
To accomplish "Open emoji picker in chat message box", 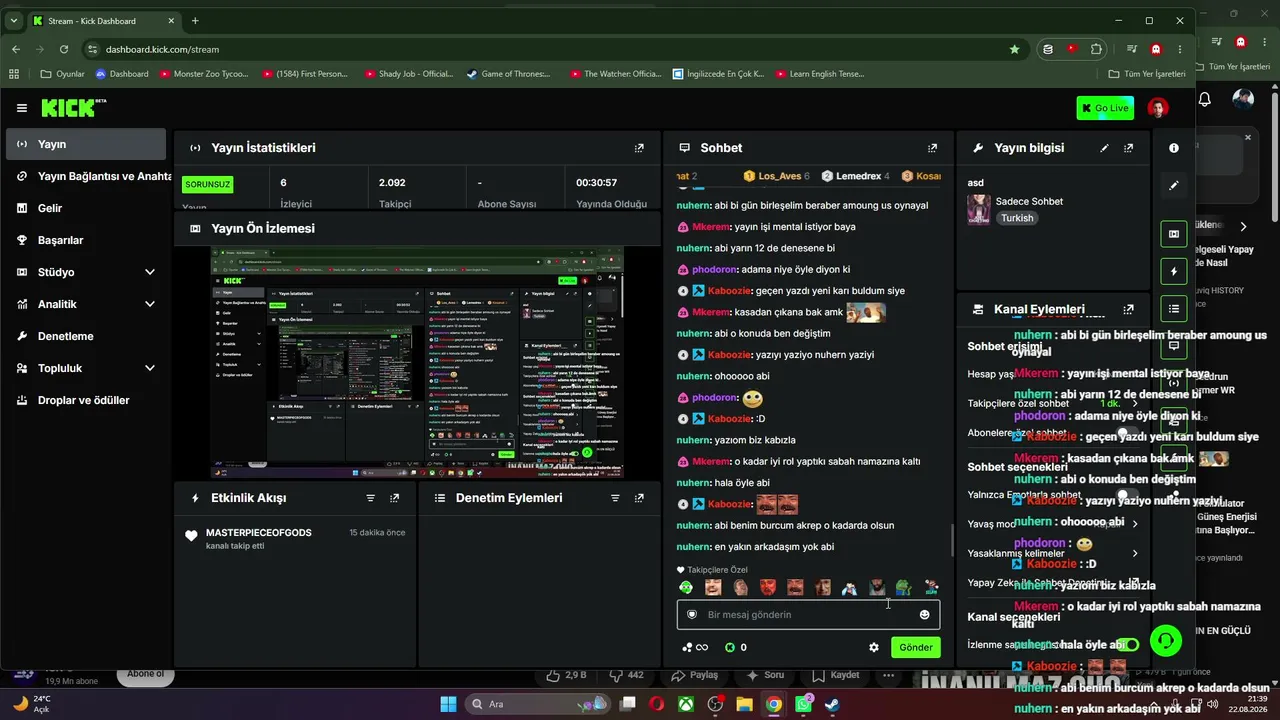I will [924, 615].
